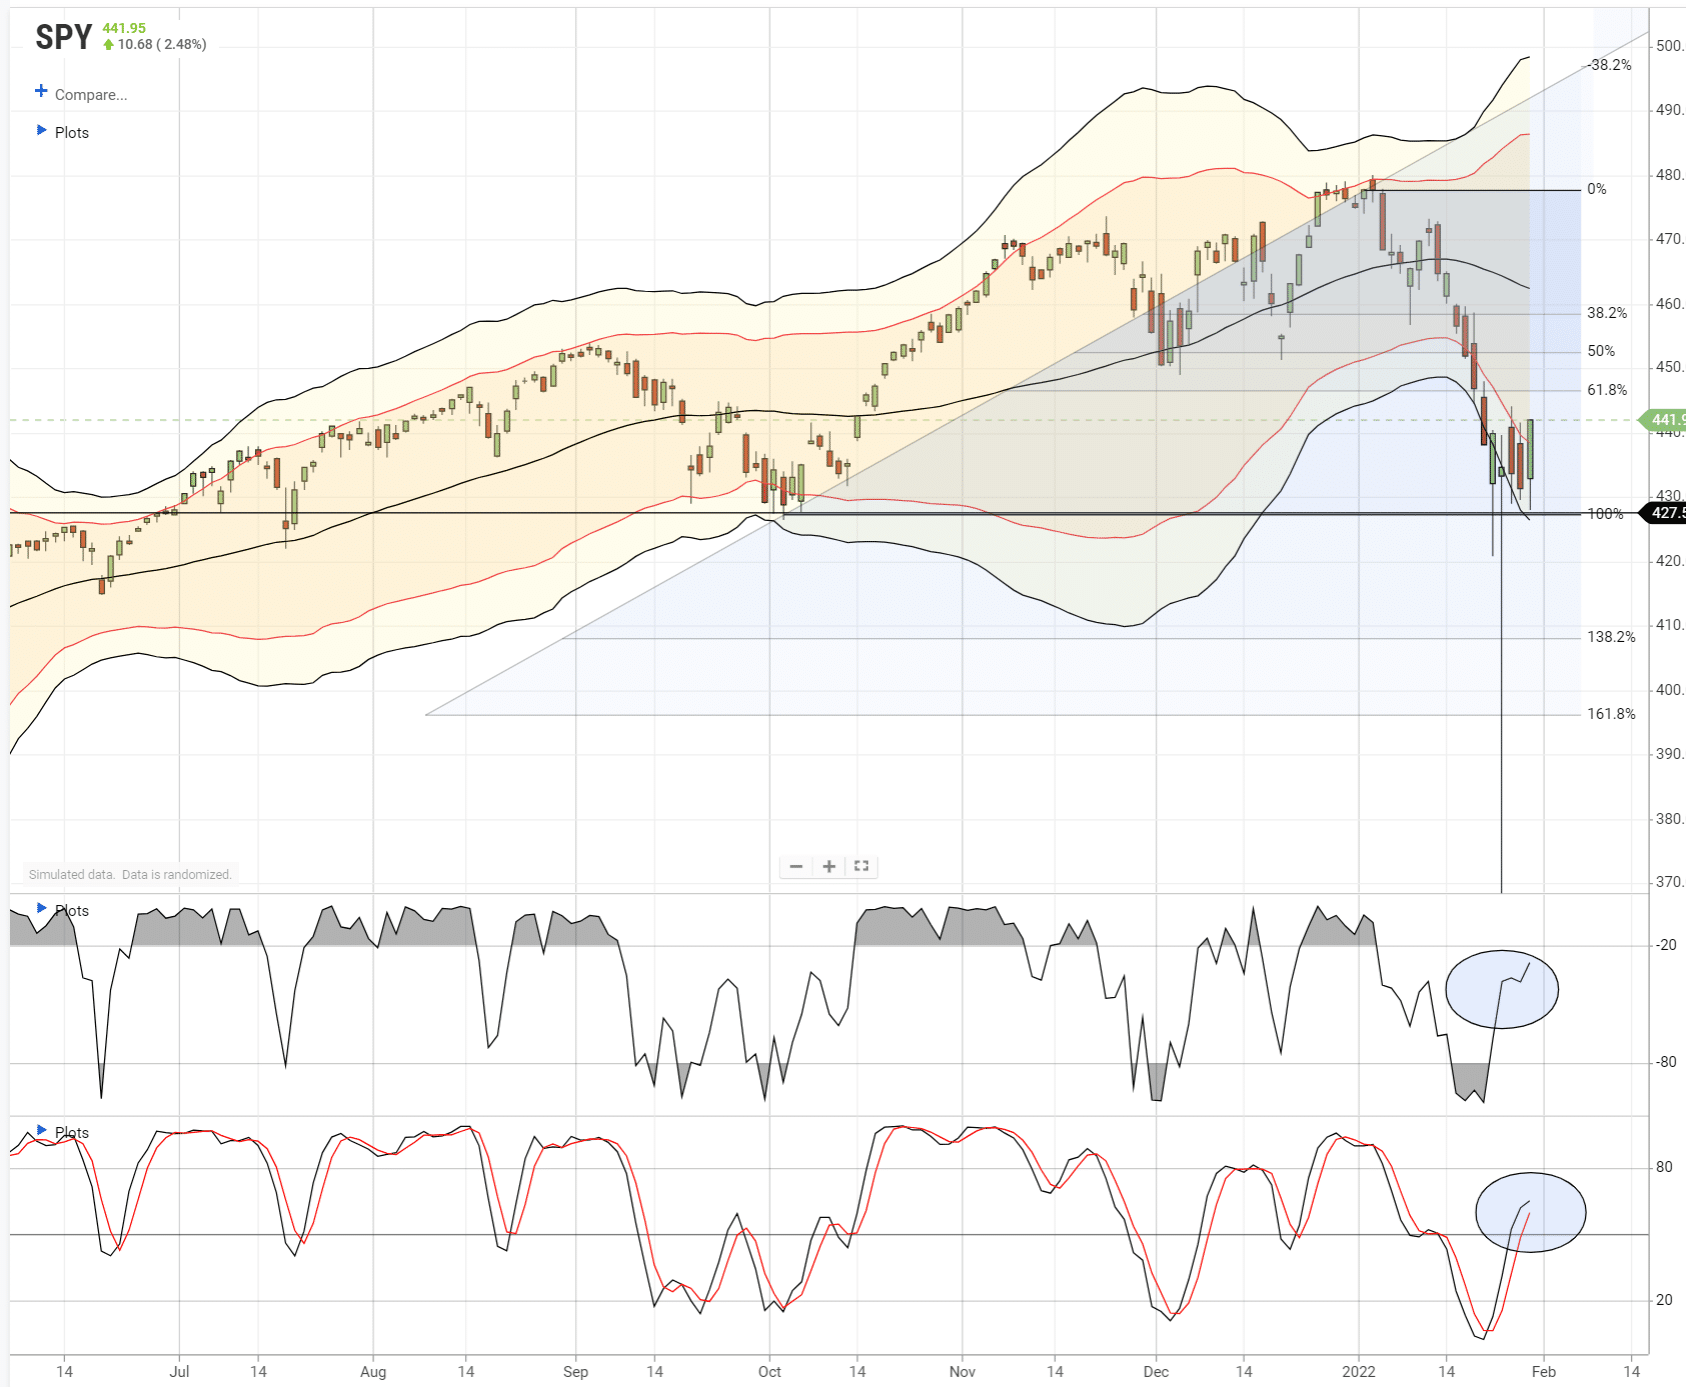Click the Nov label on time axis
Viewport: 1686px width, 1387px height.
[962, 1371]
